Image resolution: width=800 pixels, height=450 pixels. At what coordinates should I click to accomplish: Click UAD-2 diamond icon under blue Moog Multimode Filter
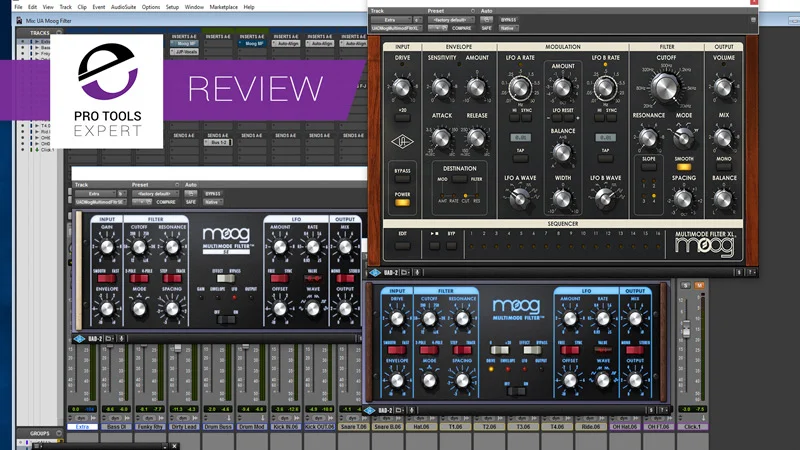(370, 410)
